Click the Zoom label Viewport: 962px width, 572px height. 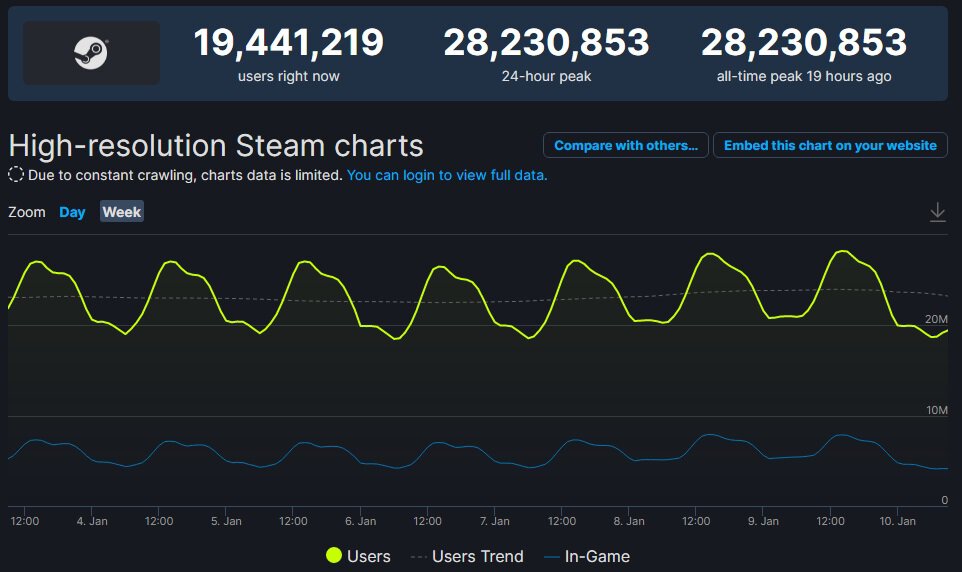click(x=26, y=212)
